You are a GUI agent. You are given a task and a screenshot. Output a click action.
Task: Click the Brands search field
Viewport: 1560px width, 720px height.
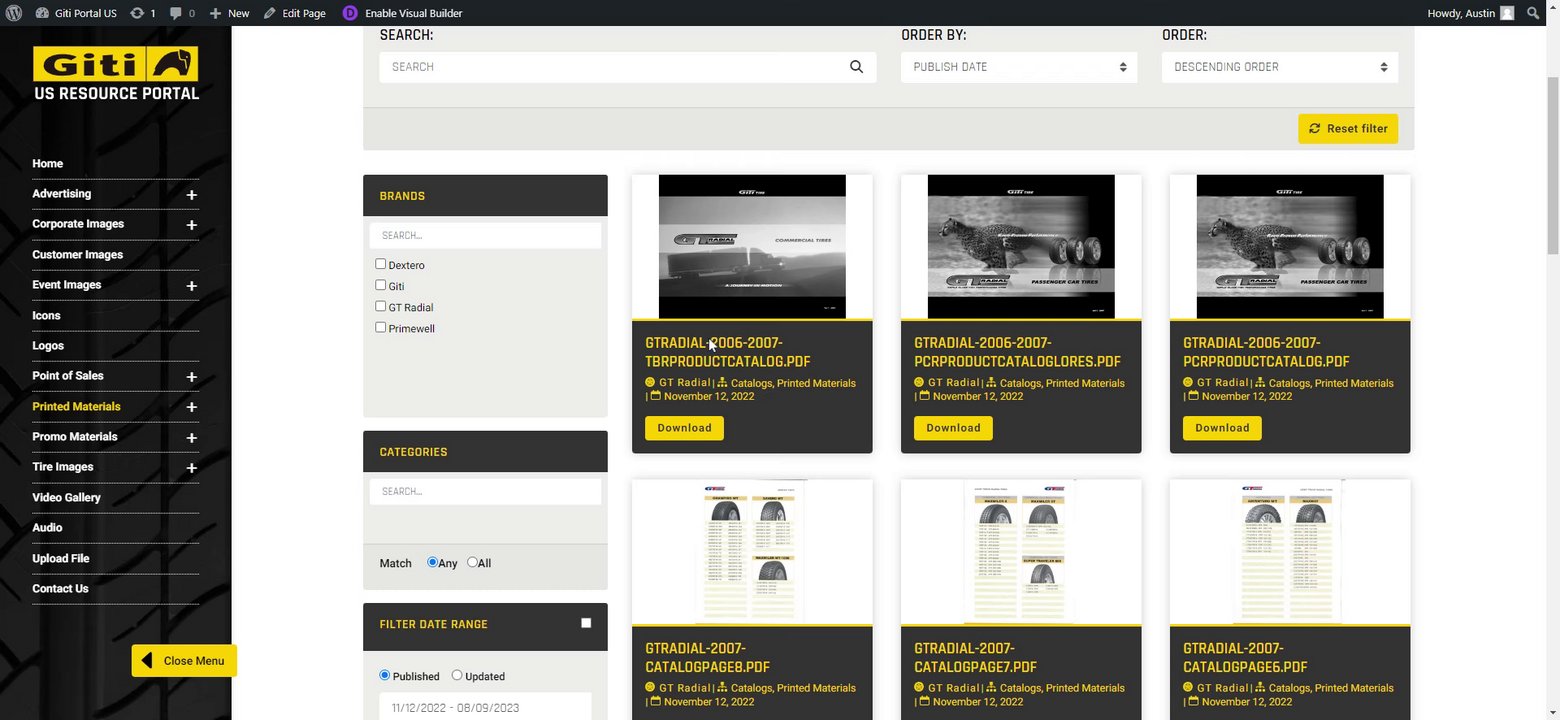click(x=485, y=236)
